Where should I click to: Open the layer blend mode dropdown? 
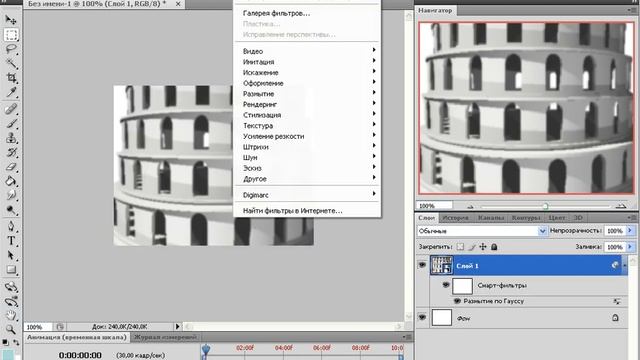[482, 231]
